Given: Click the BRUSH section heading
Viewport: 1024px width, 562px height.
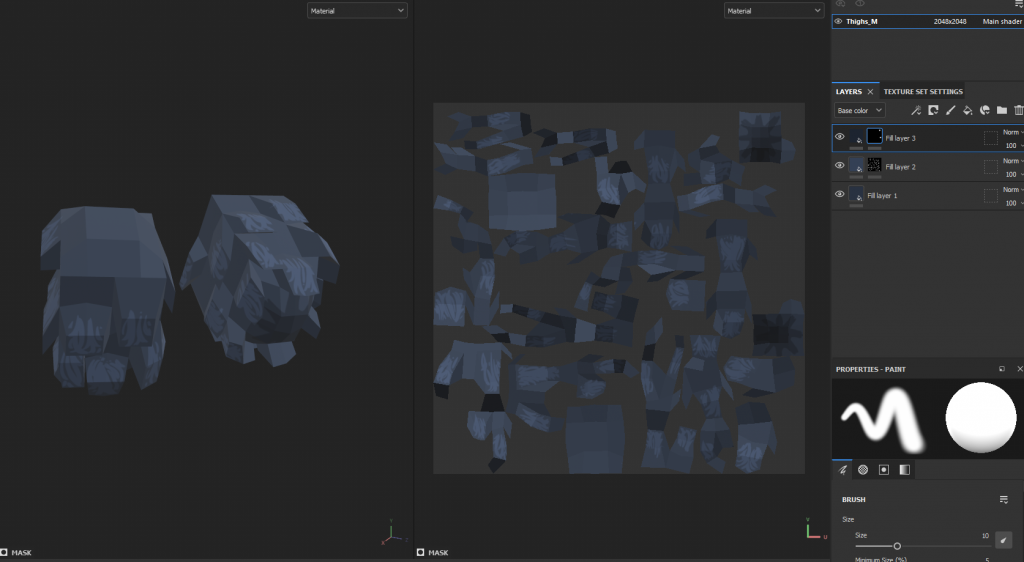Looking at the screenshot, I should pos(854,500).
